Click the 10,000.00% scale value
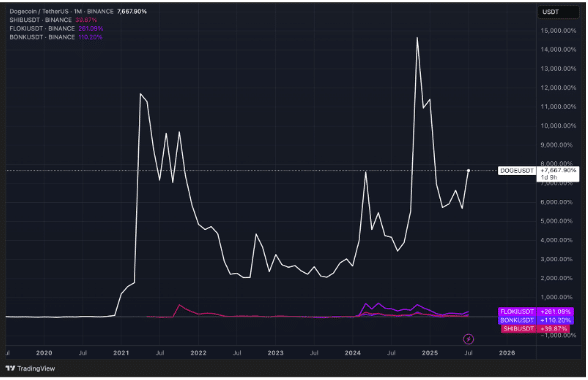 (x=558, y=126)
